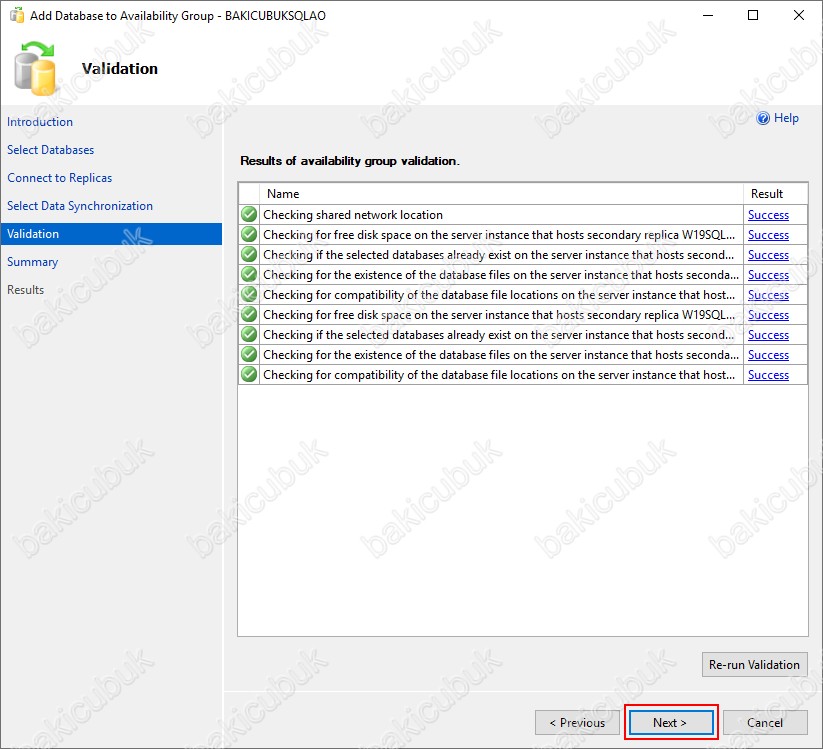
Task: Open Success link for shared network location check
Action: pyautogui.click(x=768, y=215)
